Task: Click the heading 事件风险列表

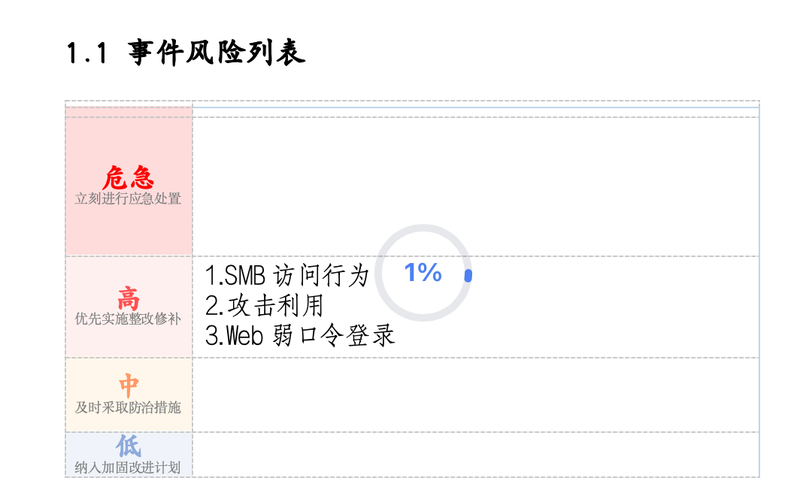Action: point(216,52)
